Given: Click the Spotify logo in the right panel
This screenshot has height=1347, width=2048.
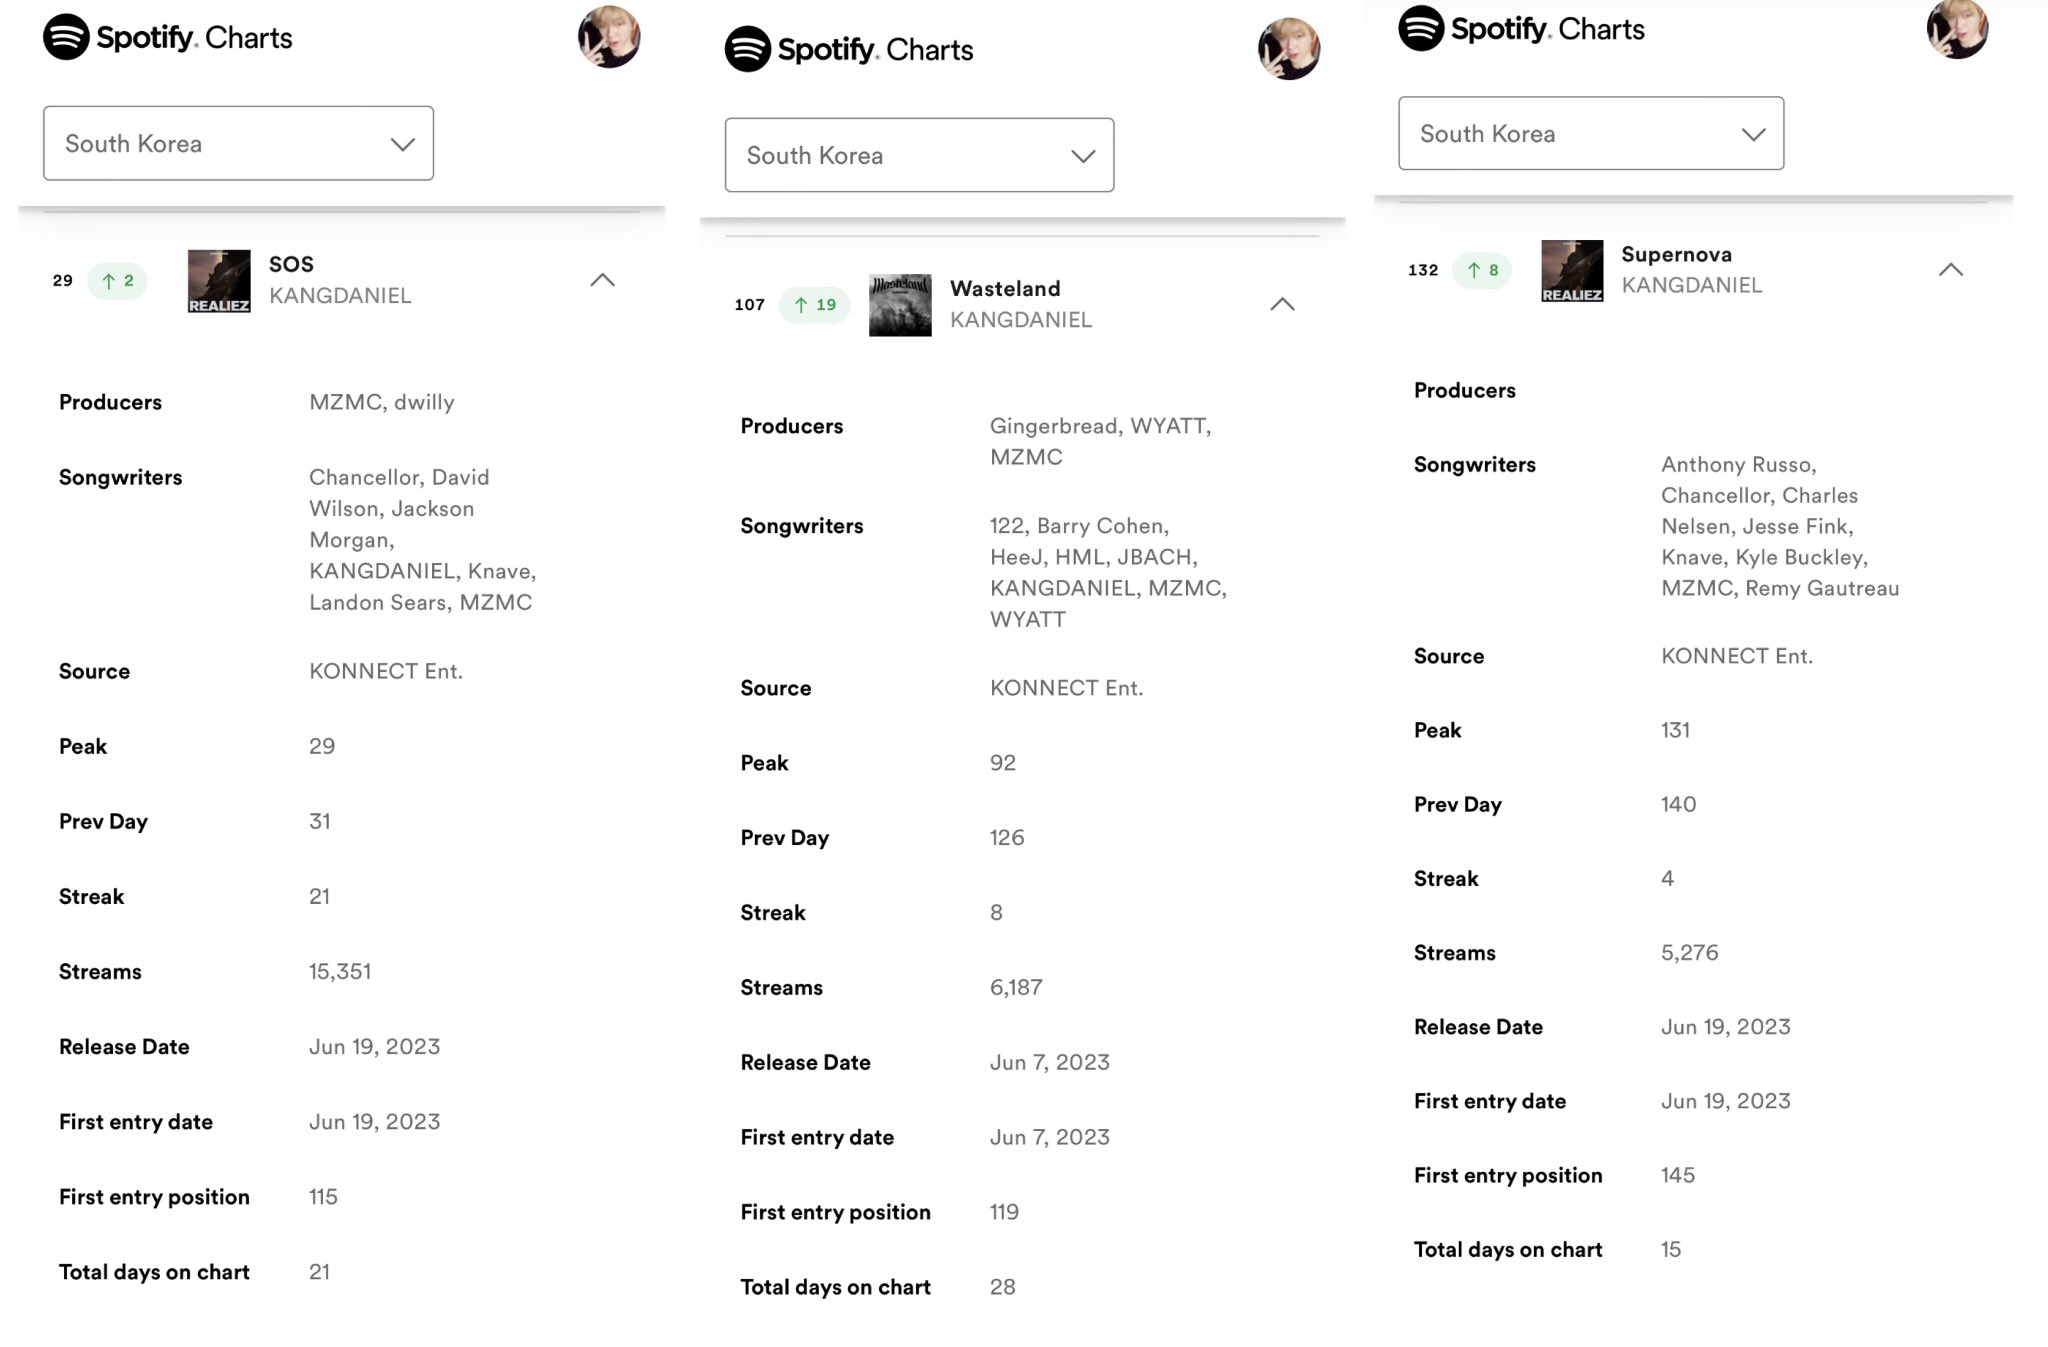Looking at the screenshot, I should coord(1421,28).
